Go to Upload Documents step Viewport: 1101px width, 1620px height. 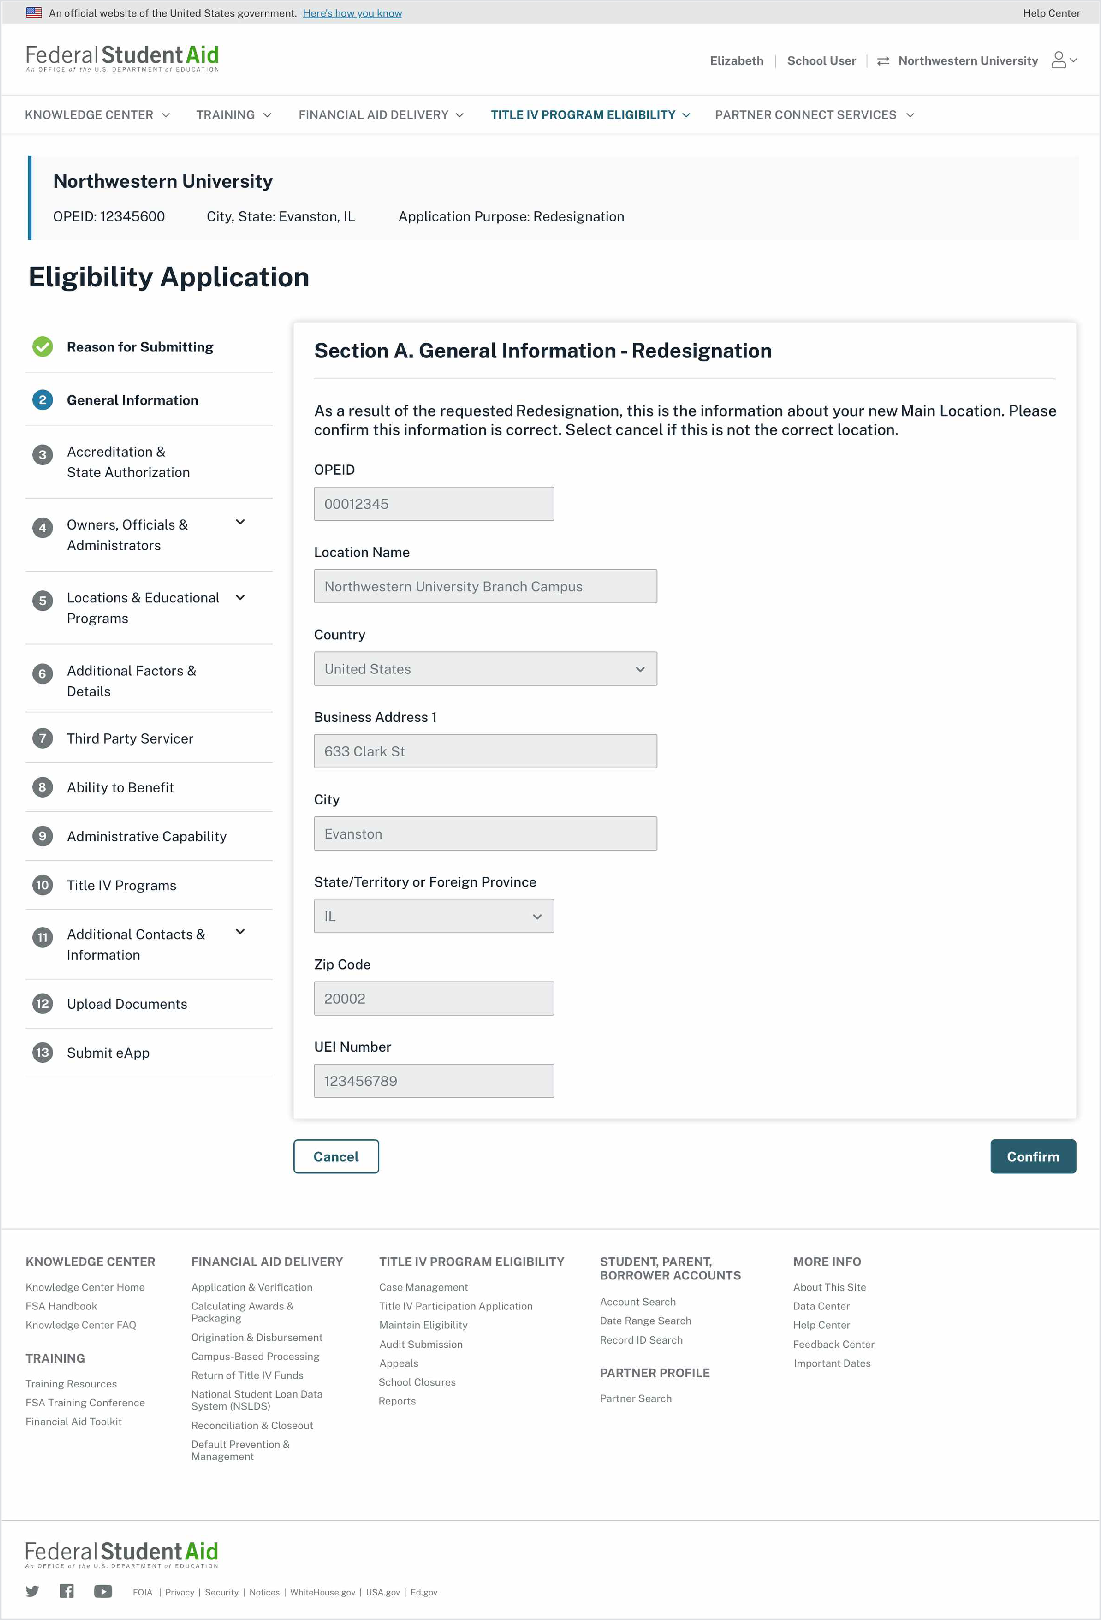pos(127,1004)
